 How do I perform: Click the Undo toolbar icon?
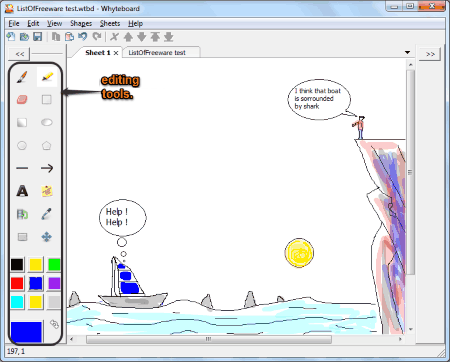83,37
